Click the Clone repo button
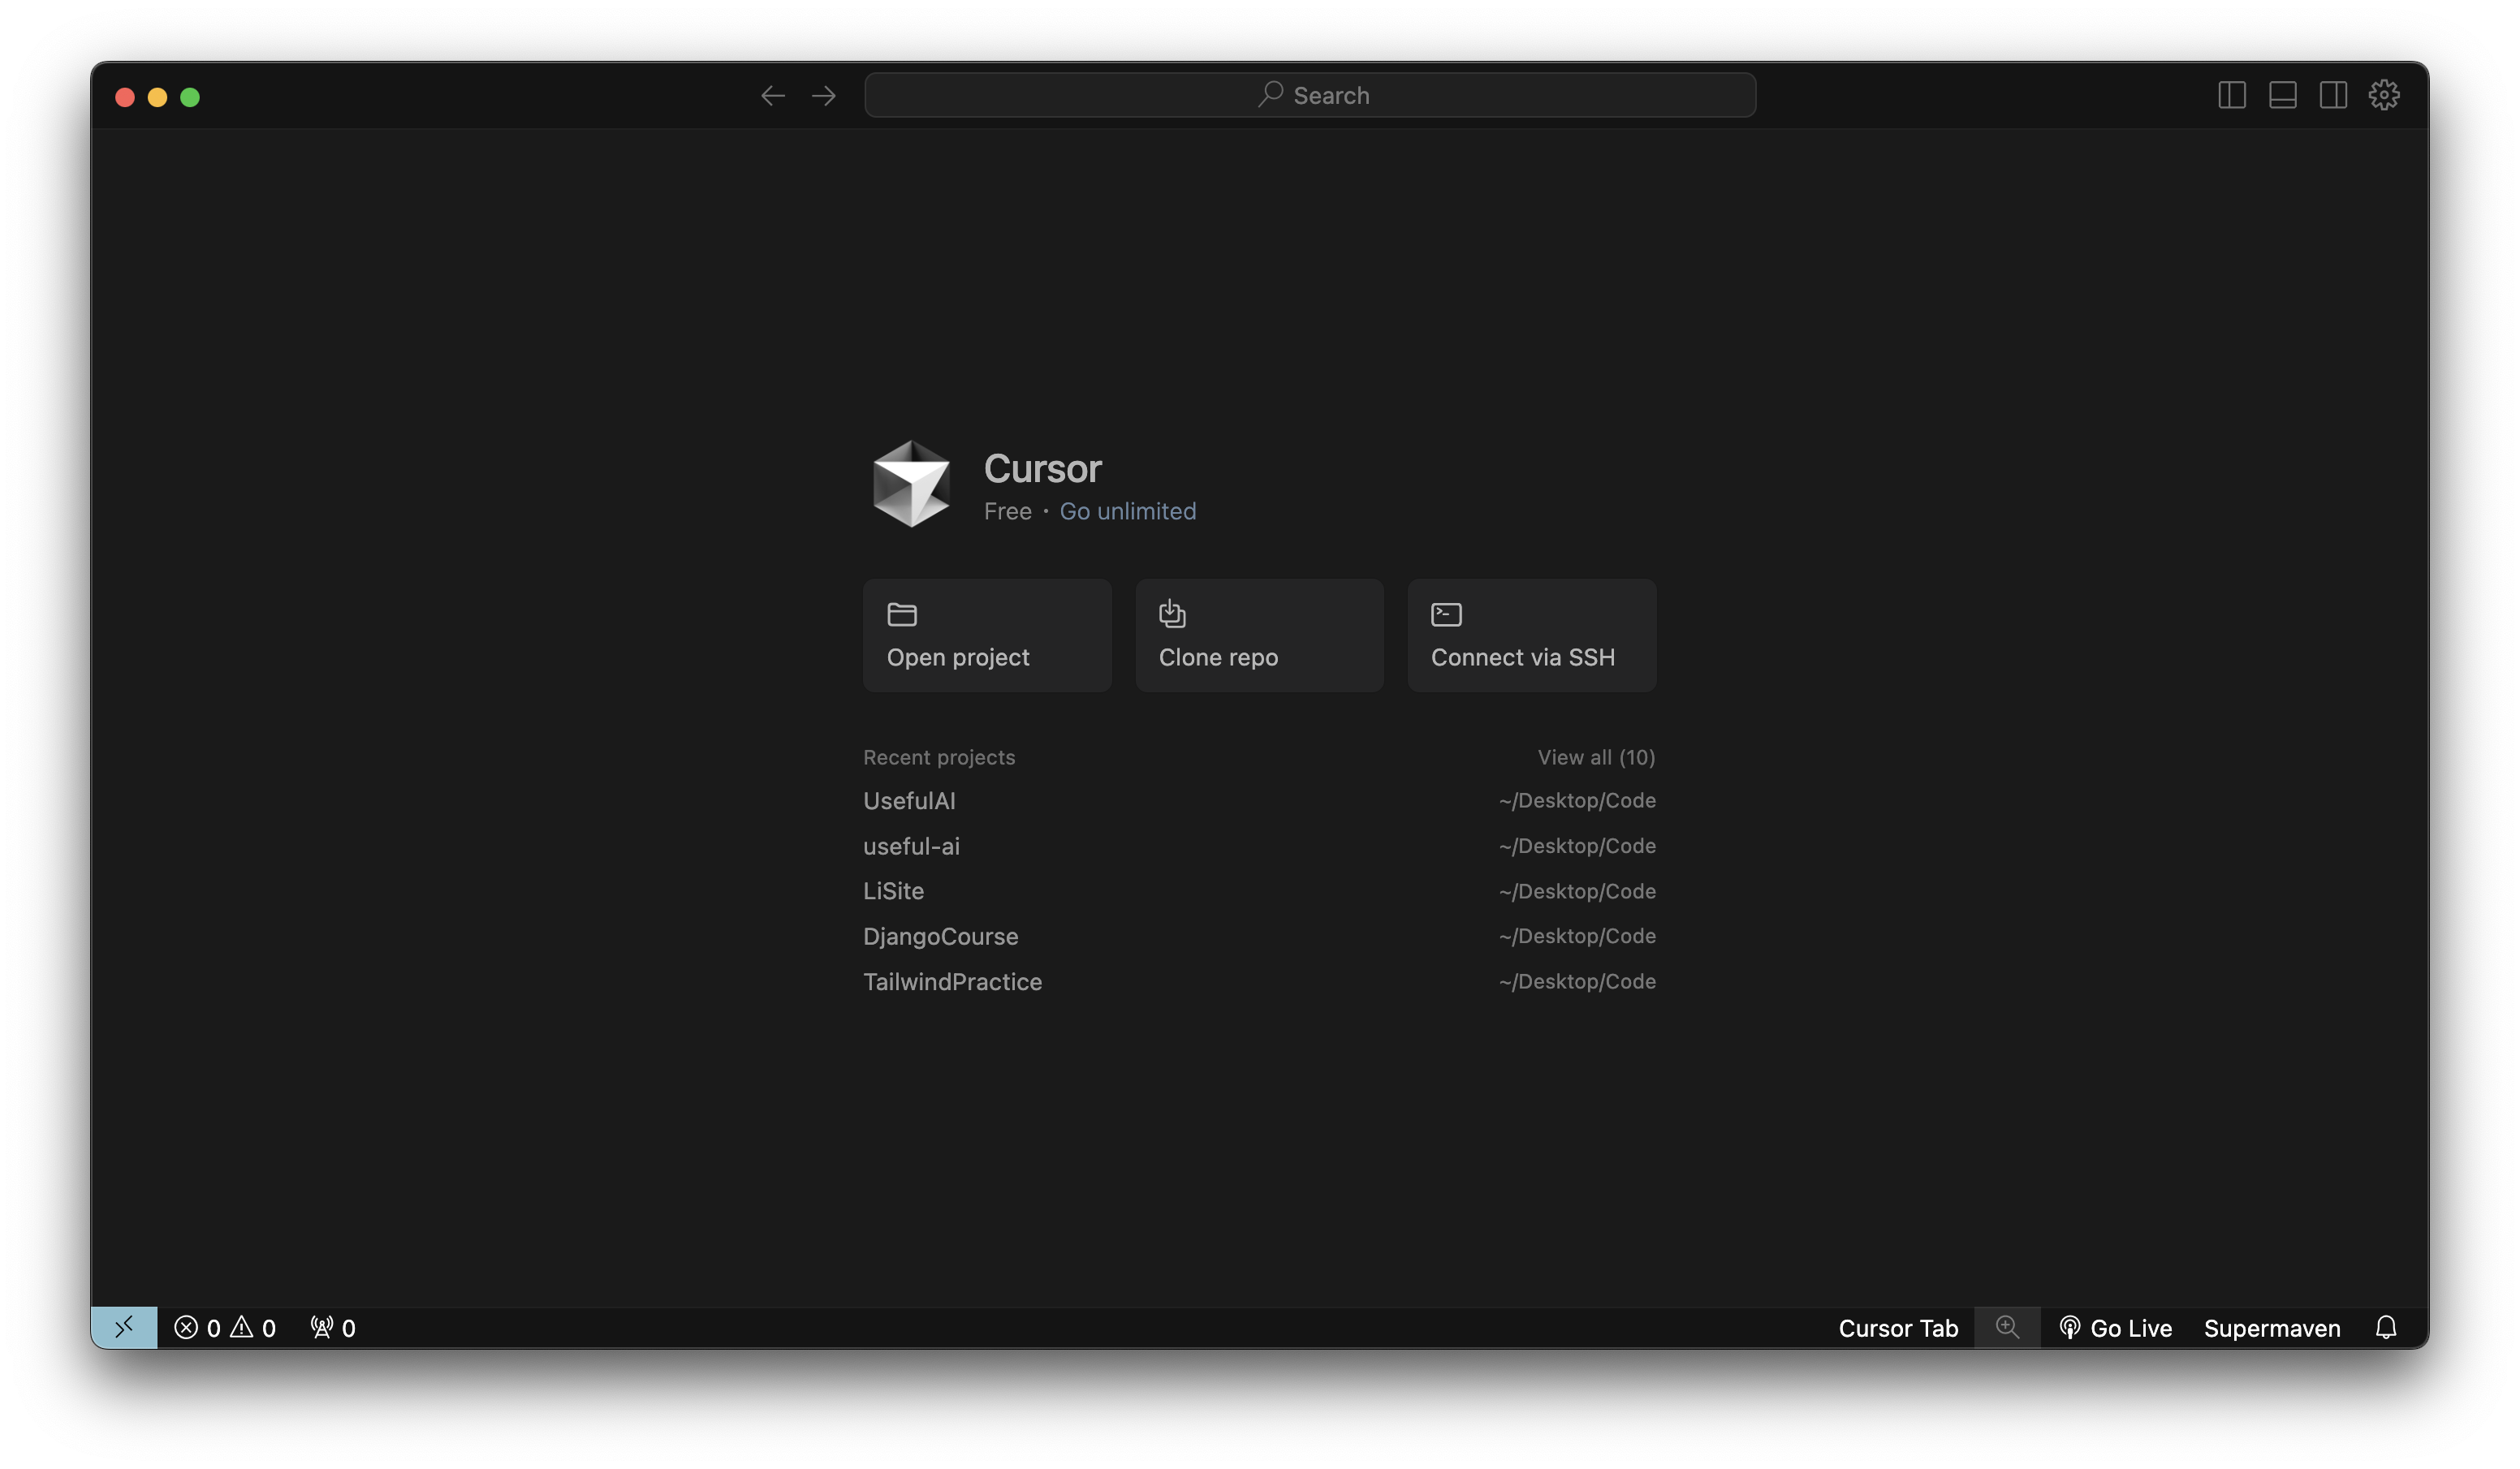 pos(1259,635)
